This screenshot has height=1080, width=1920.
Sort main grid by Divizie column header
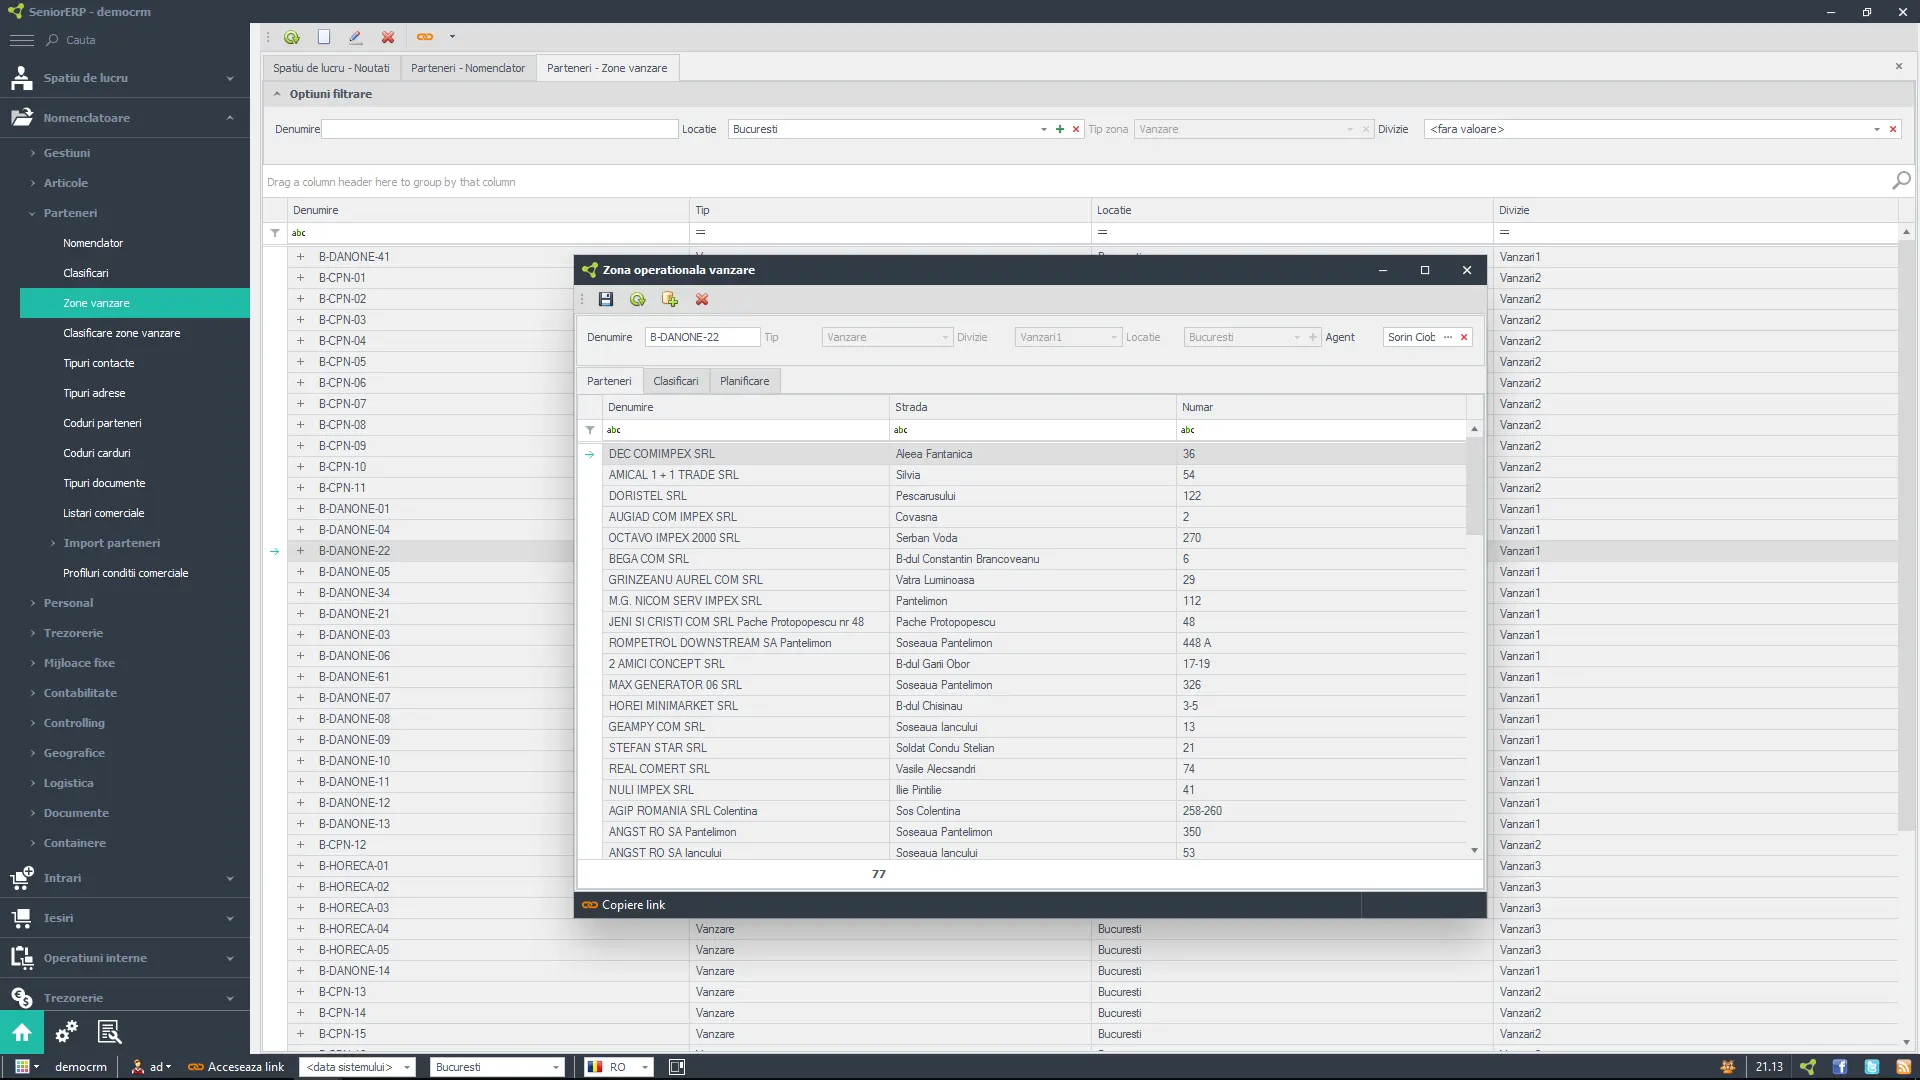(x=1695, y=210)
